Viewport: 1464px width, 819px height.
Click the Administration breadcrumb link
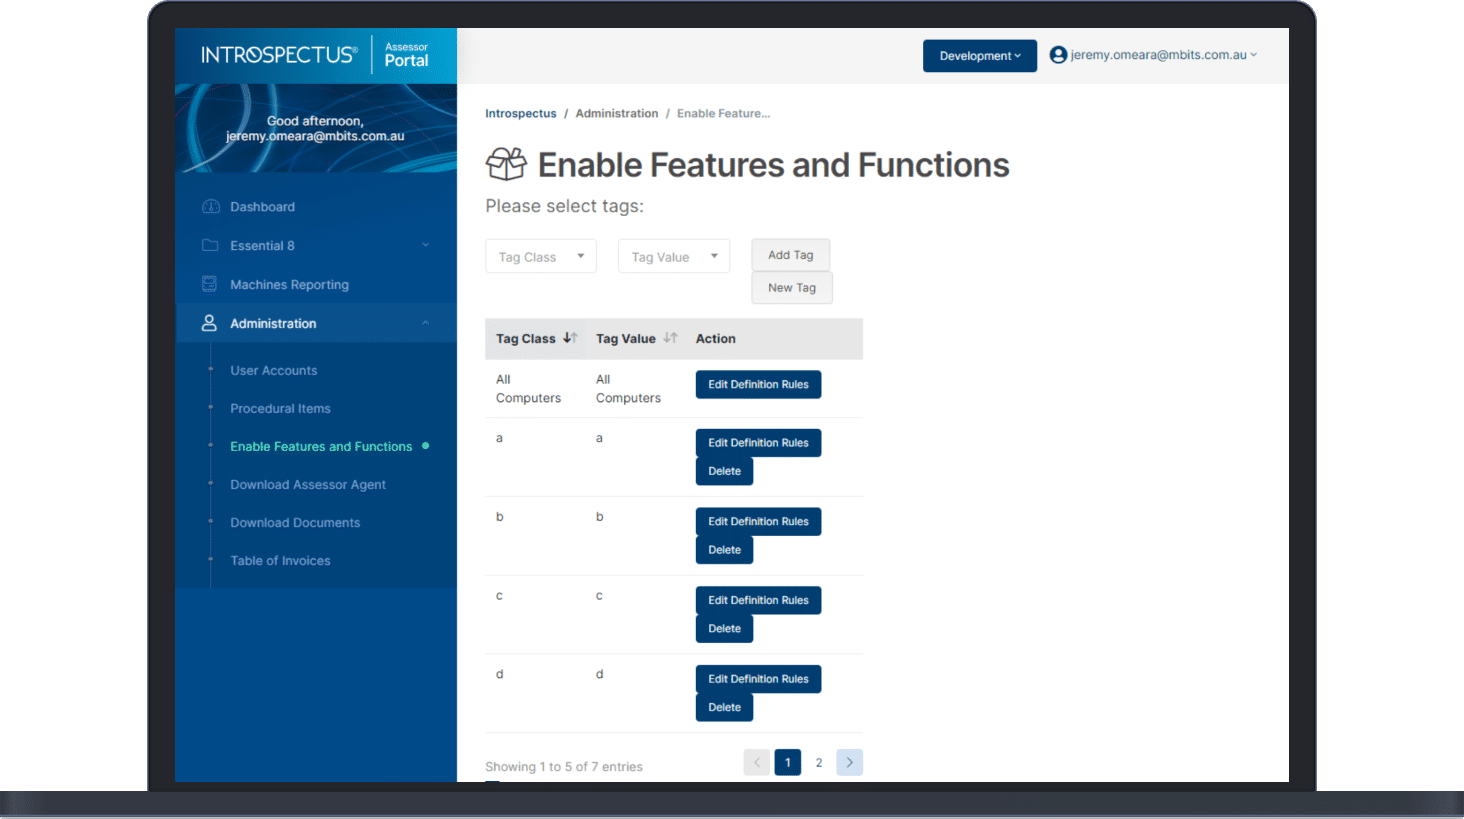[616, 114]
